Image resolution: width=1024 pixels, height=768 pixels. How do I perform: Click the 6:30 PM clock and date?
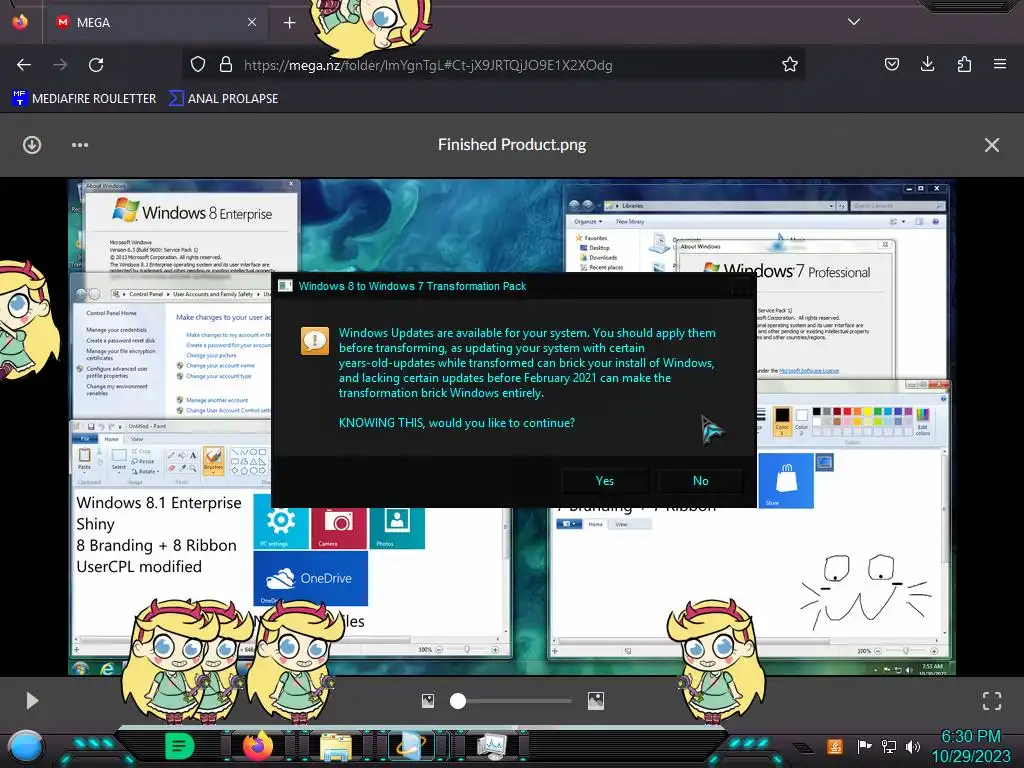pos(970,746)
